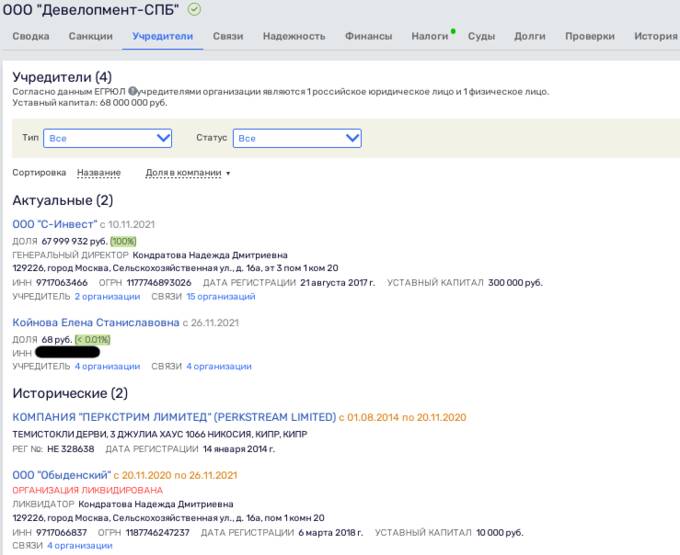This screenshot has width=680, height=555.
Task: Go to the Надежность tab
Action: pyautogui.click(x=294, y=36)
